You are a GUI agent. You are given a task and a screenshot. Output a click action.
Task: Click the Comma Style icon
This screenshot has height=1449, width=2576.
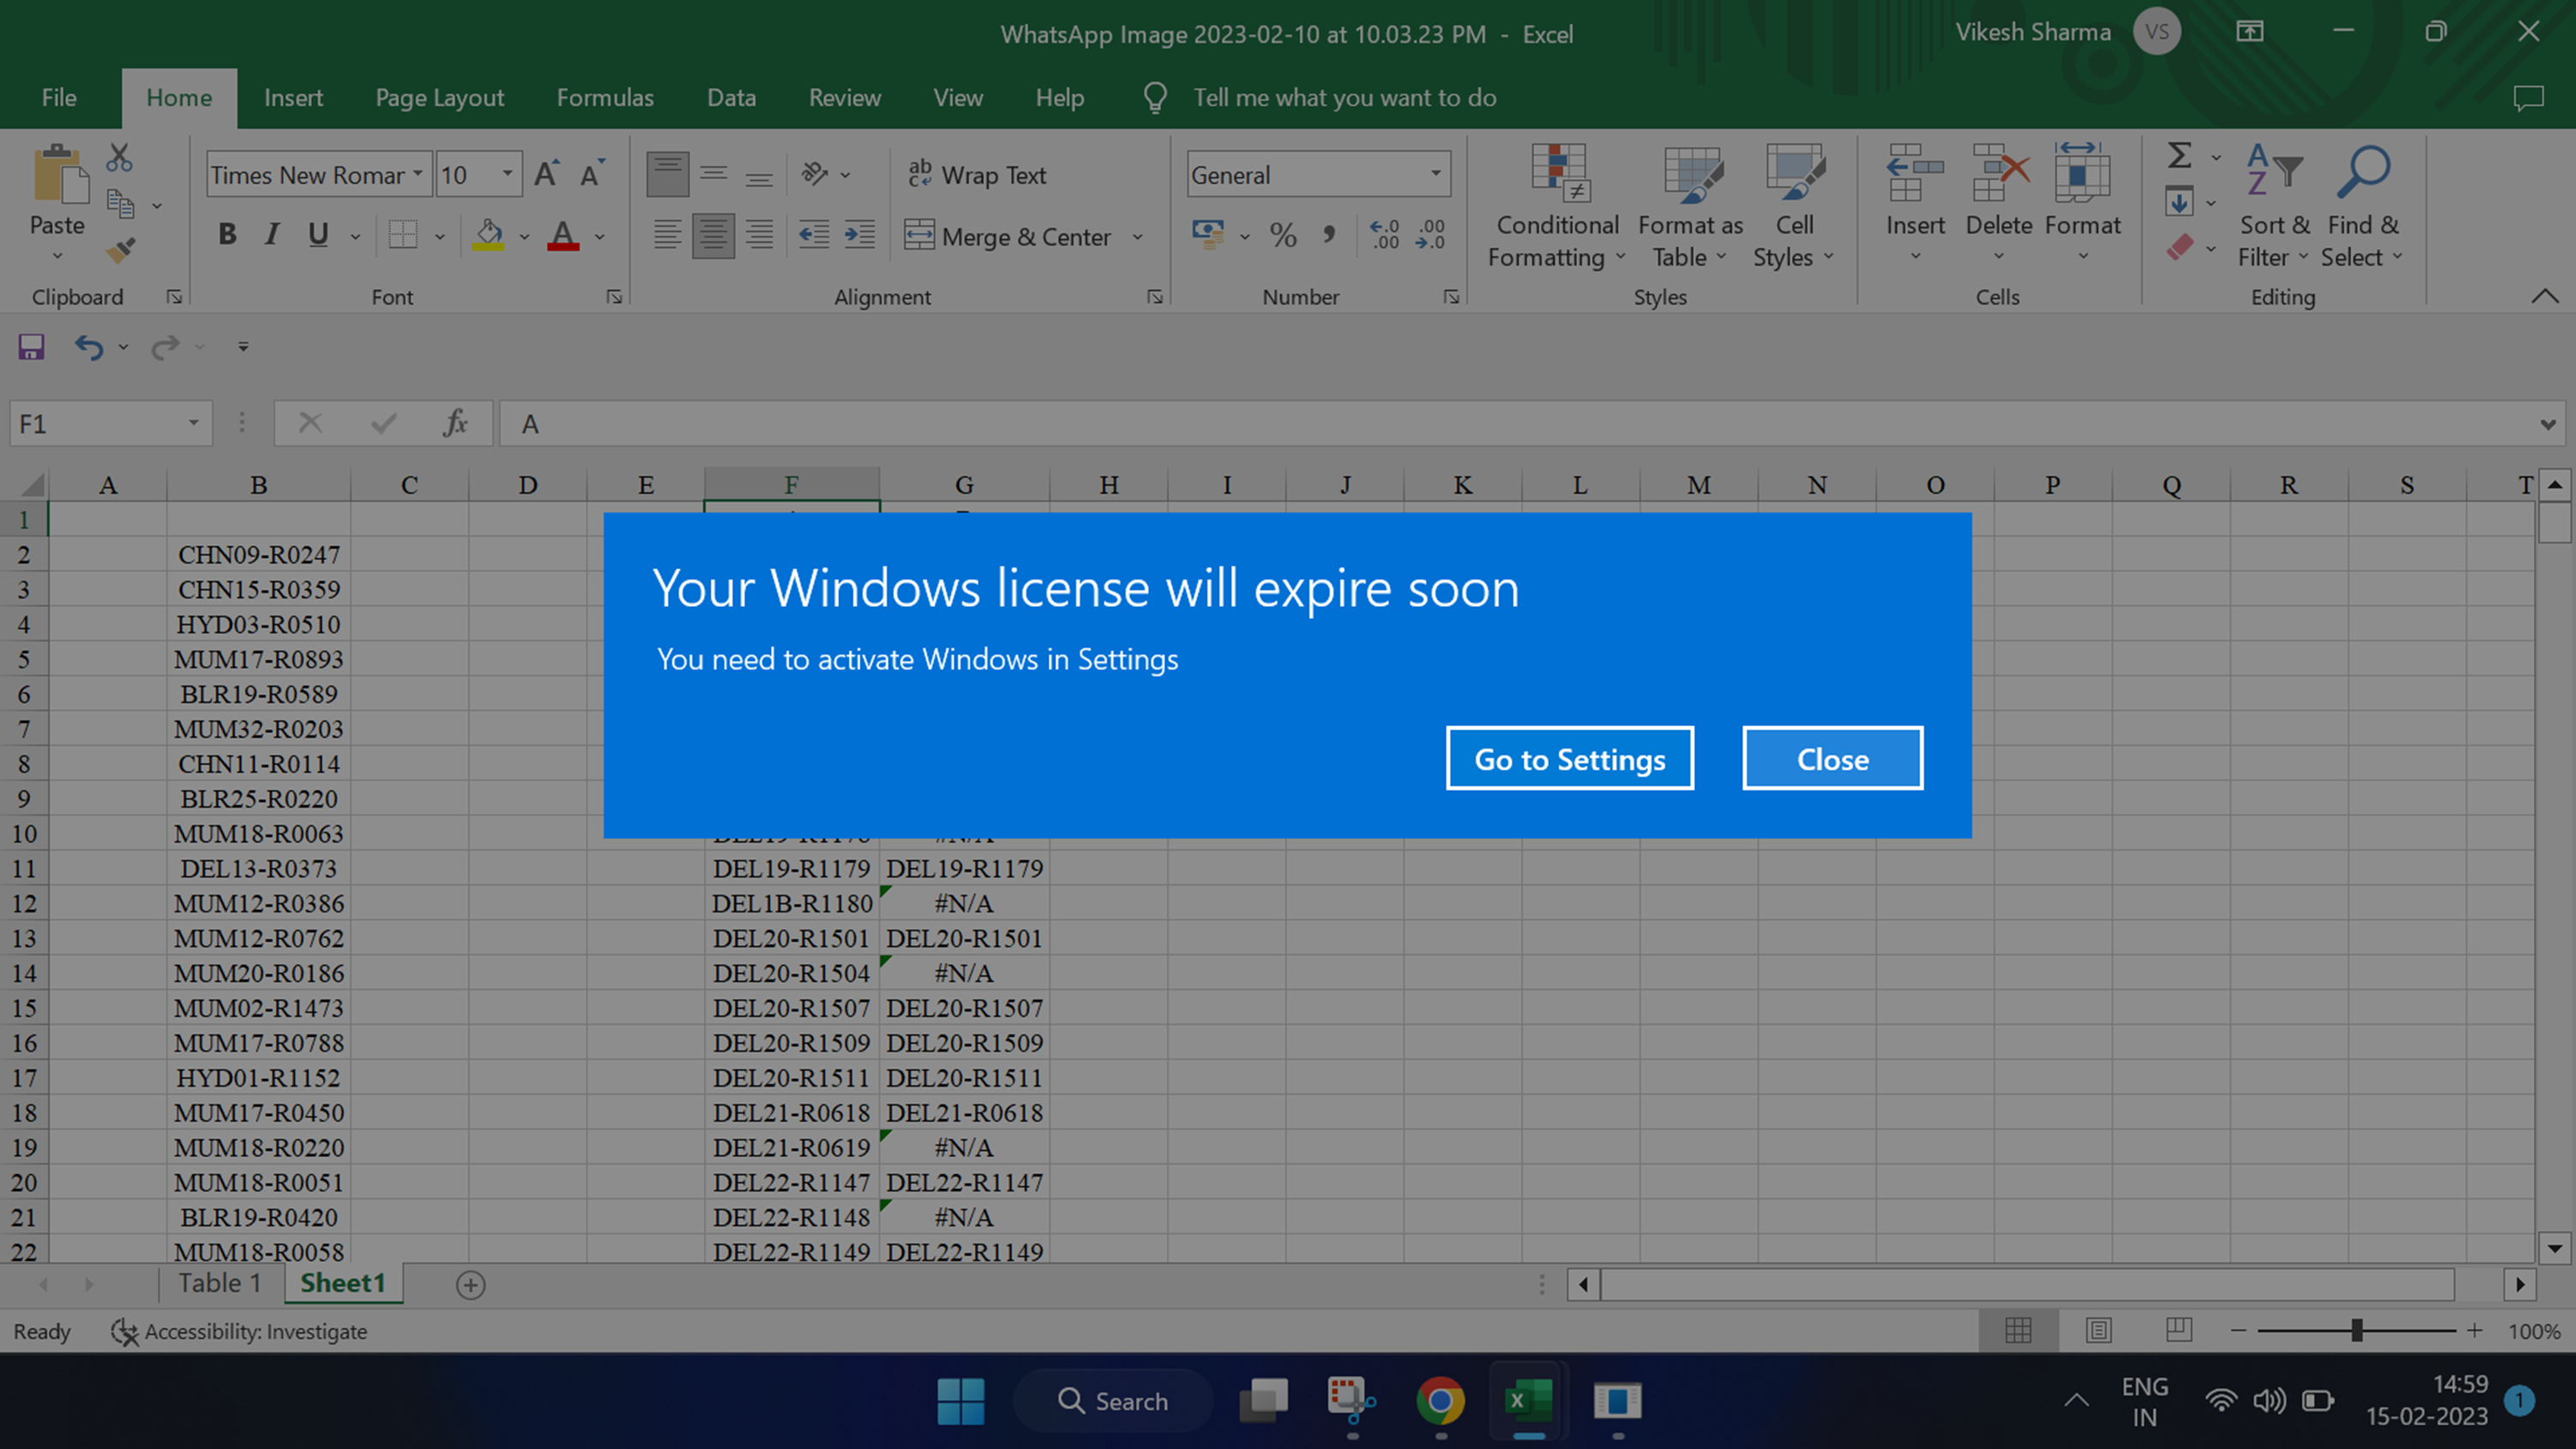pos(1329,235)
